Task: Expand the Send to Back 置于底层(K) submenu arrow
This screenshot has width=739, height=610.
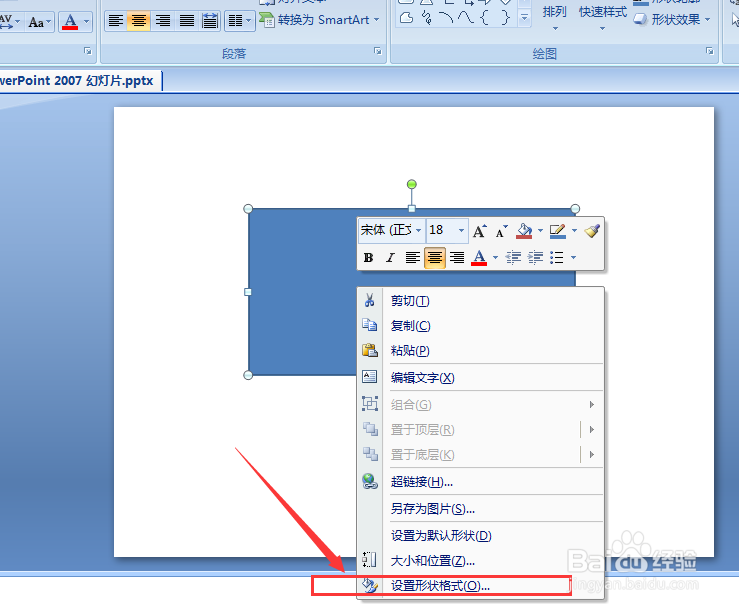Action: [592, 454]
